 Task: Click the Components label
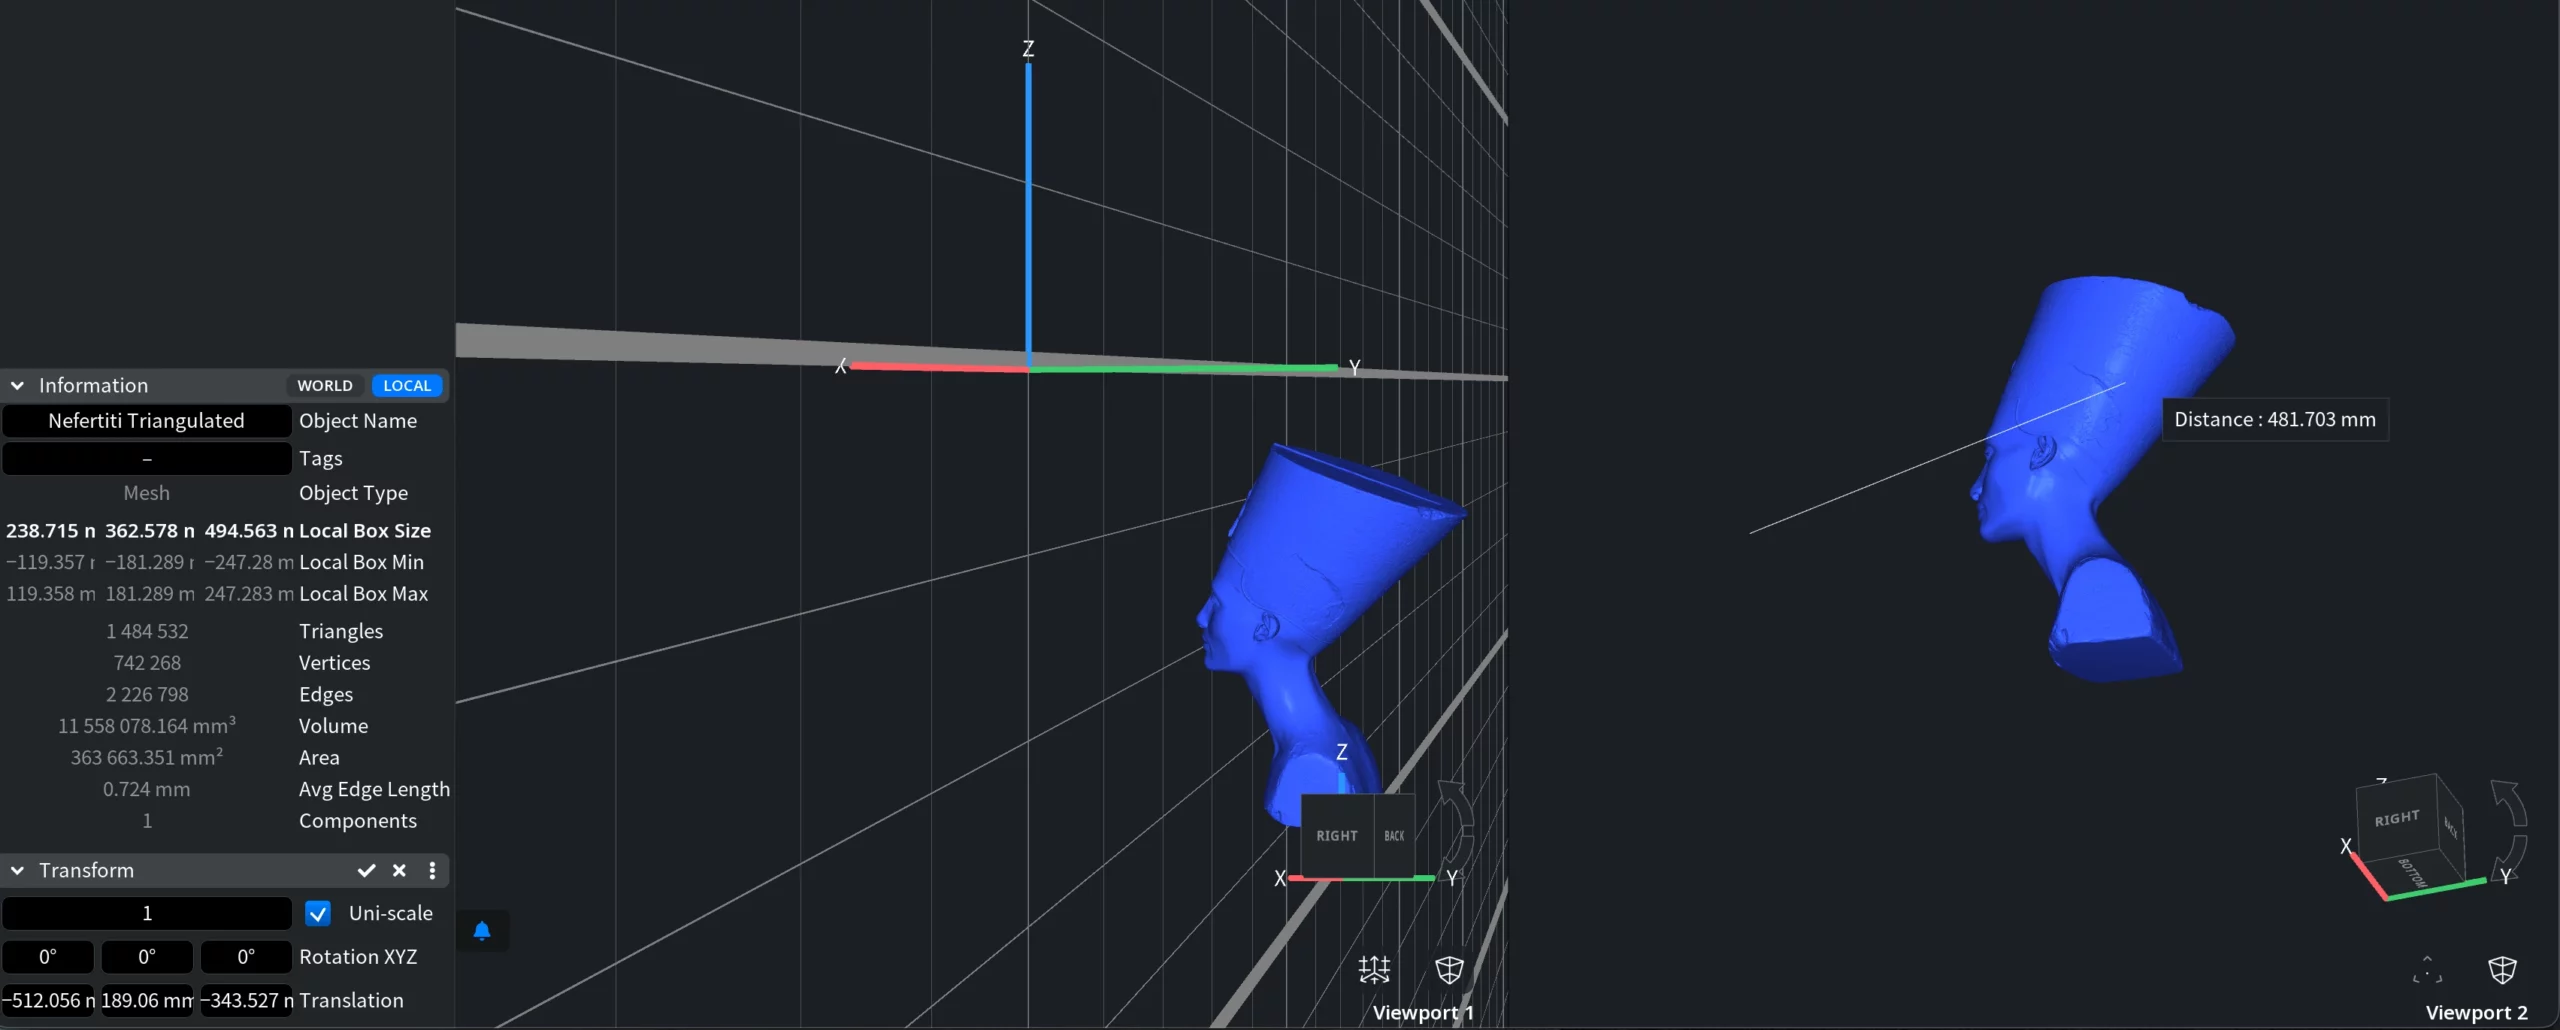(357, 821)
